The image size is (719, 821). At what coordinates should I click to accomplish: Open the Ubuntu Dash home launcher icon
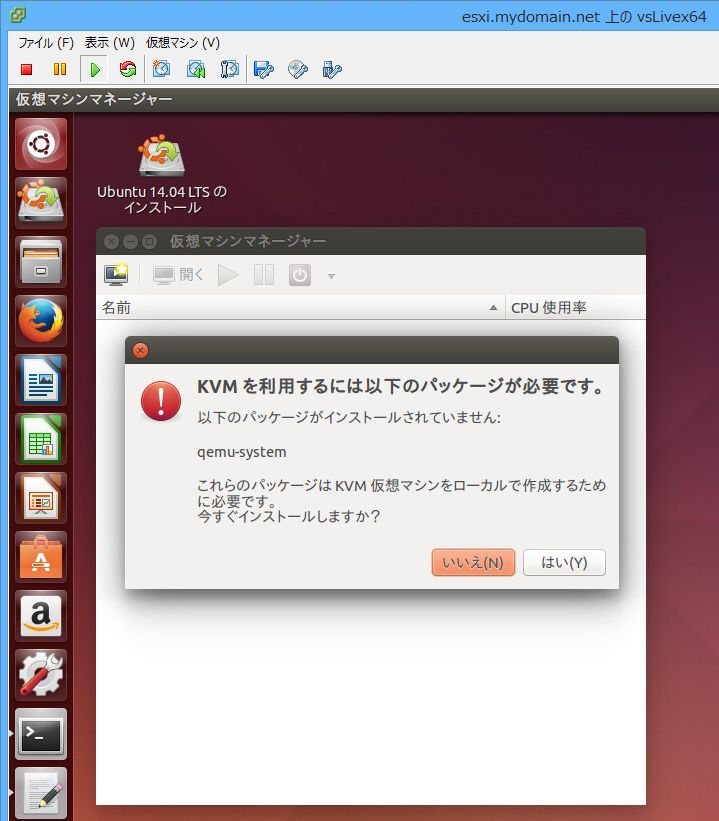pos(41,144)
